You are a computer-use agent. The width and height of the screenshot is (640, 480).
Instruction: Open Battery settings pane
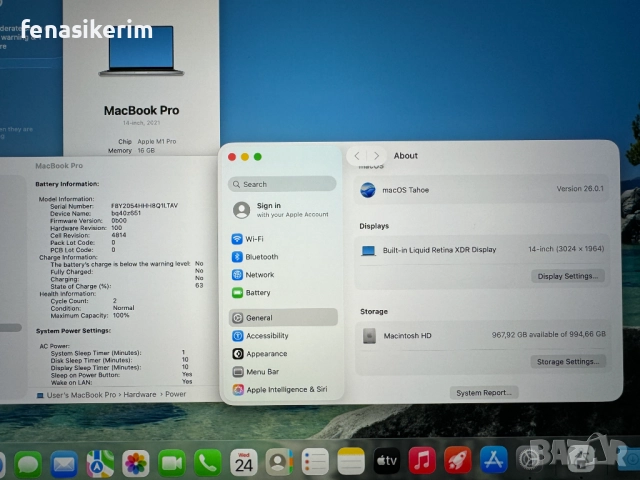(x=283, y=293)
